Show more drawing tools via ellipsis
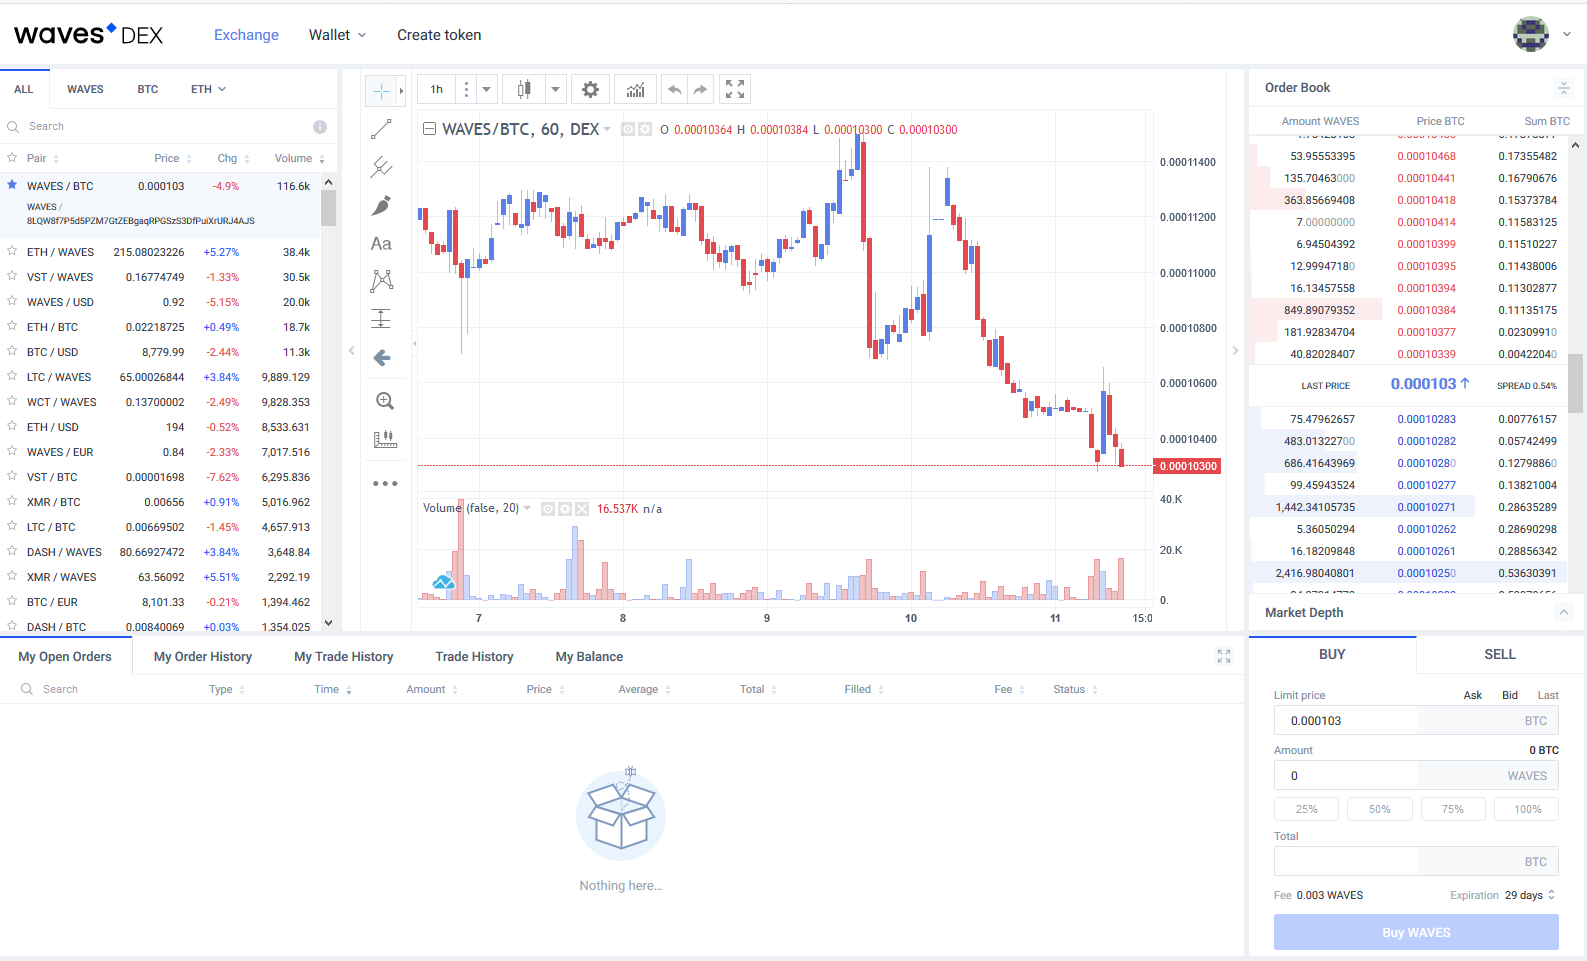1587x961 pixels. [384, 483]
